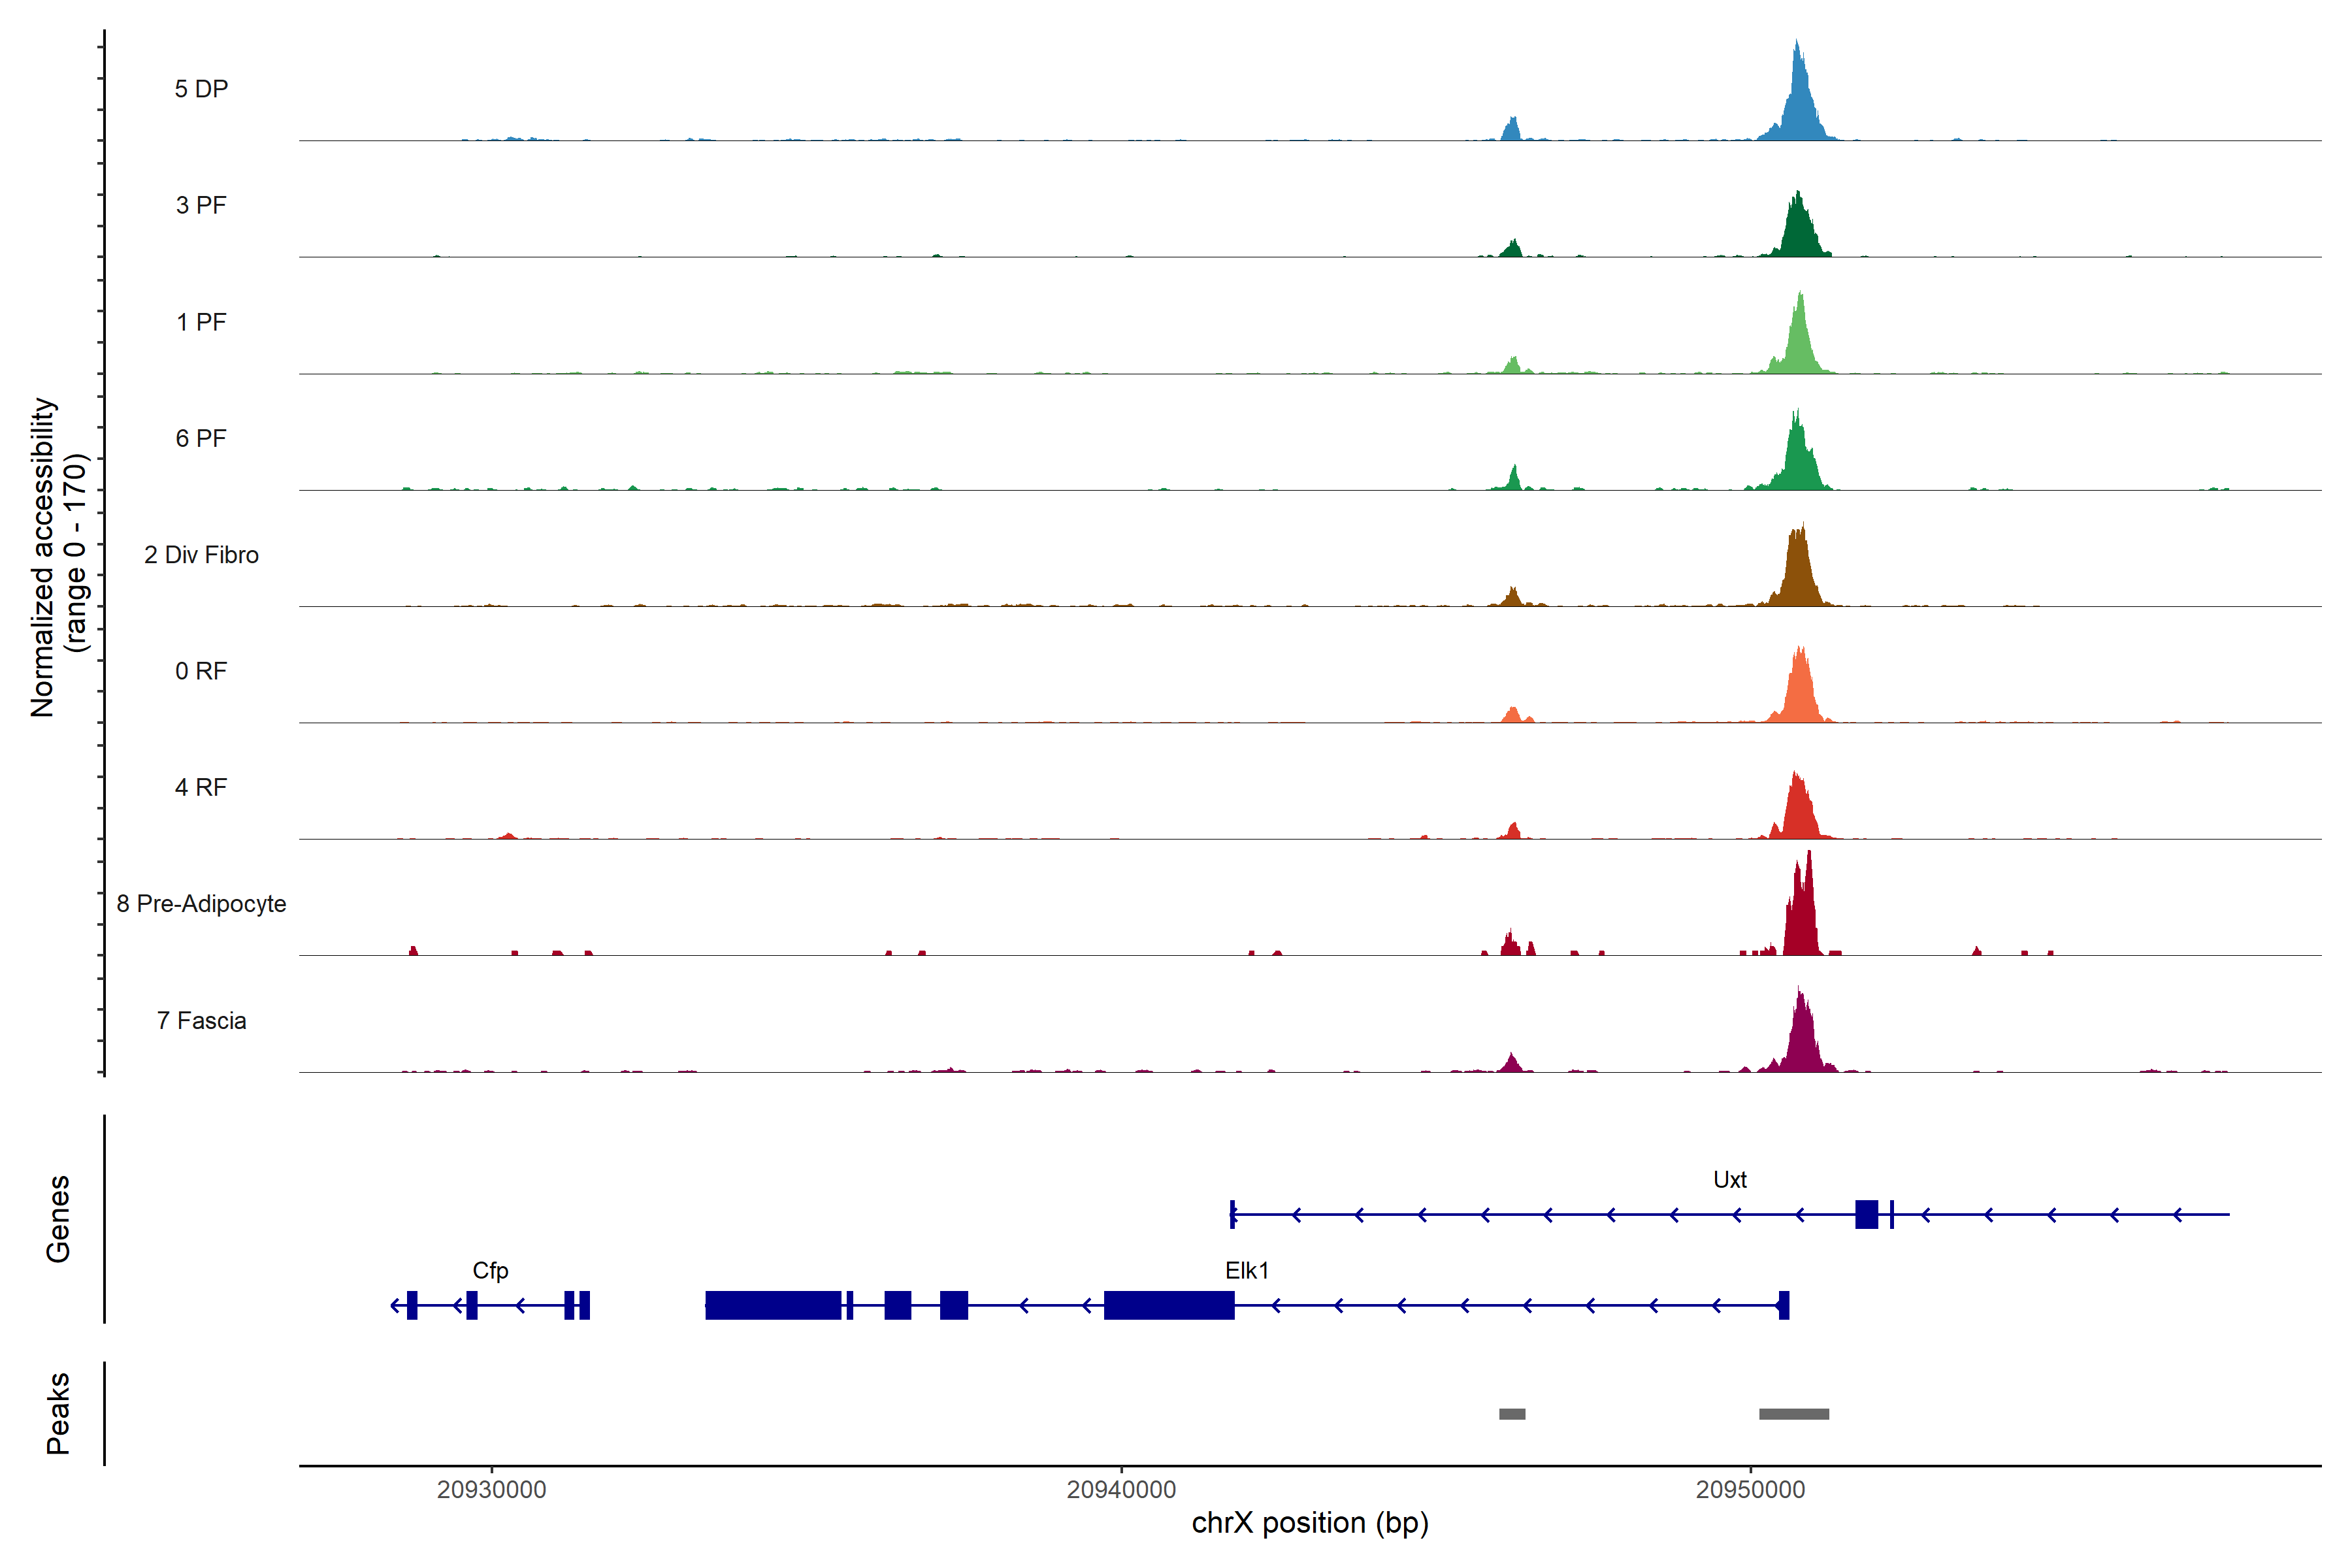Click the 7 Fascia track label

click(201, 1021)
